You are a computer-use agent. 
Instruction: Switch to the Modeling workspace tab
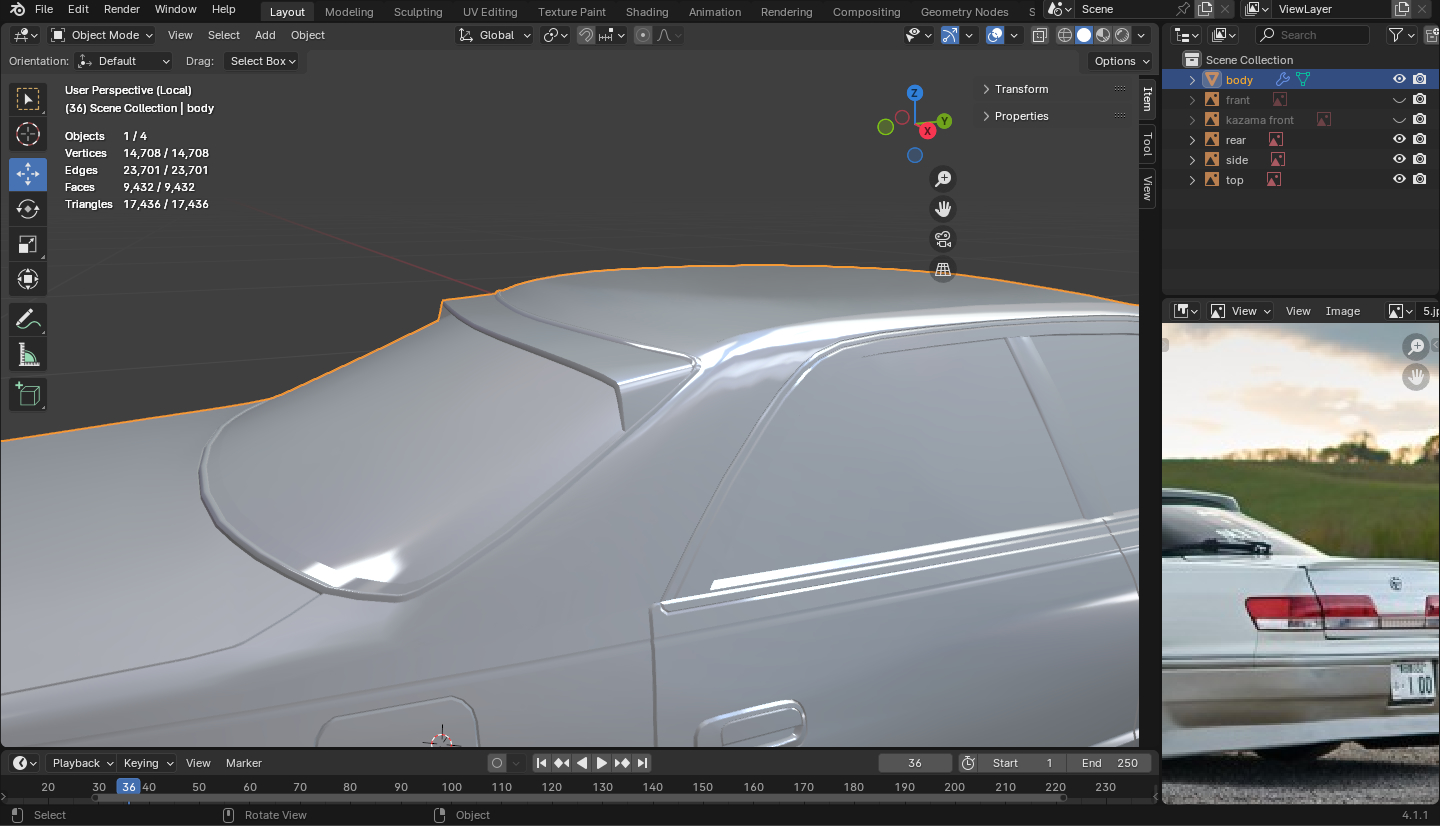point(349,12)
